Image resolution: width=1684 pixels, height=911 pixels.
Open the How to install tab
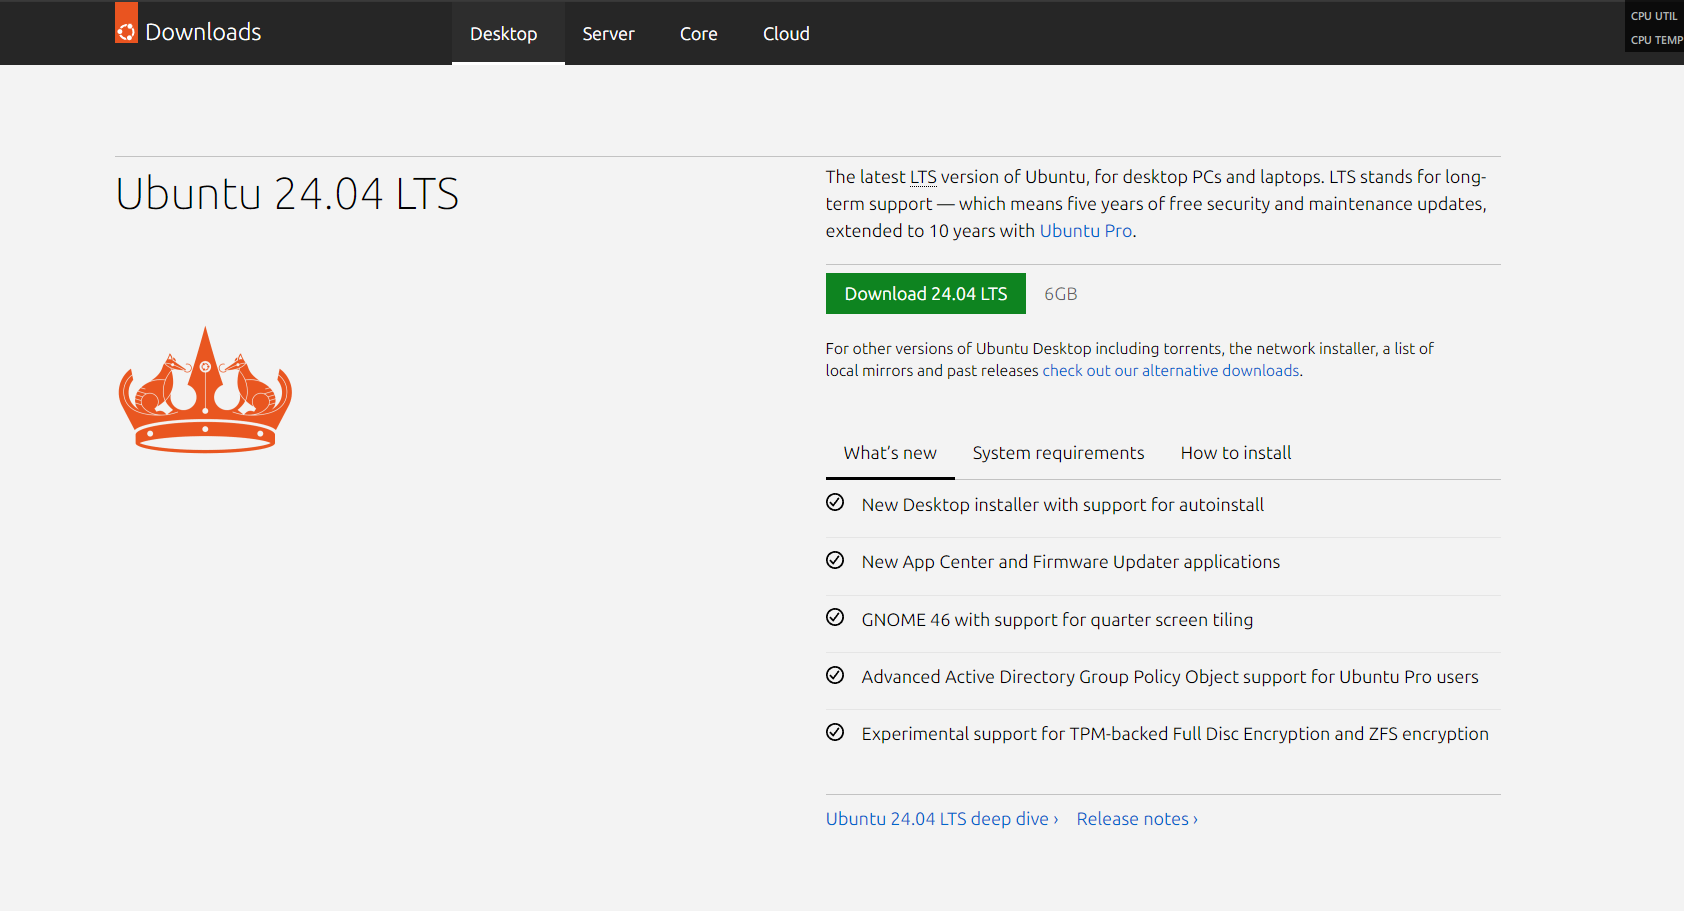pyautogui.click(x=1236, y=453)
